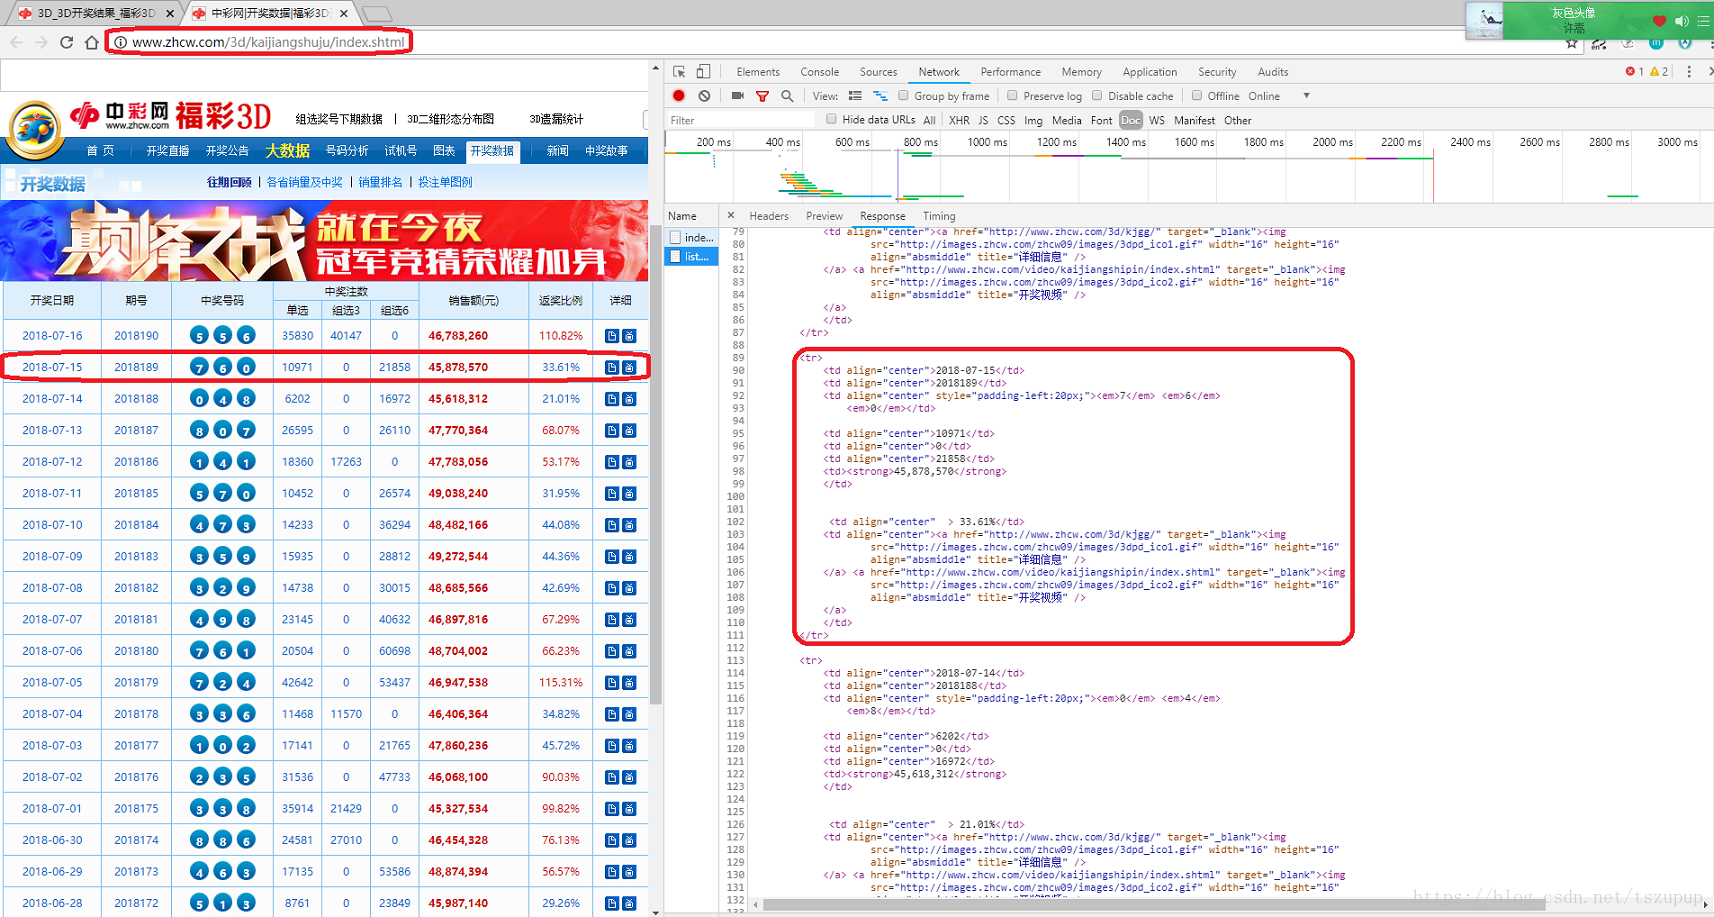Open the browser home page
Screen dimensions: 1714x917
tap(91, 42)
